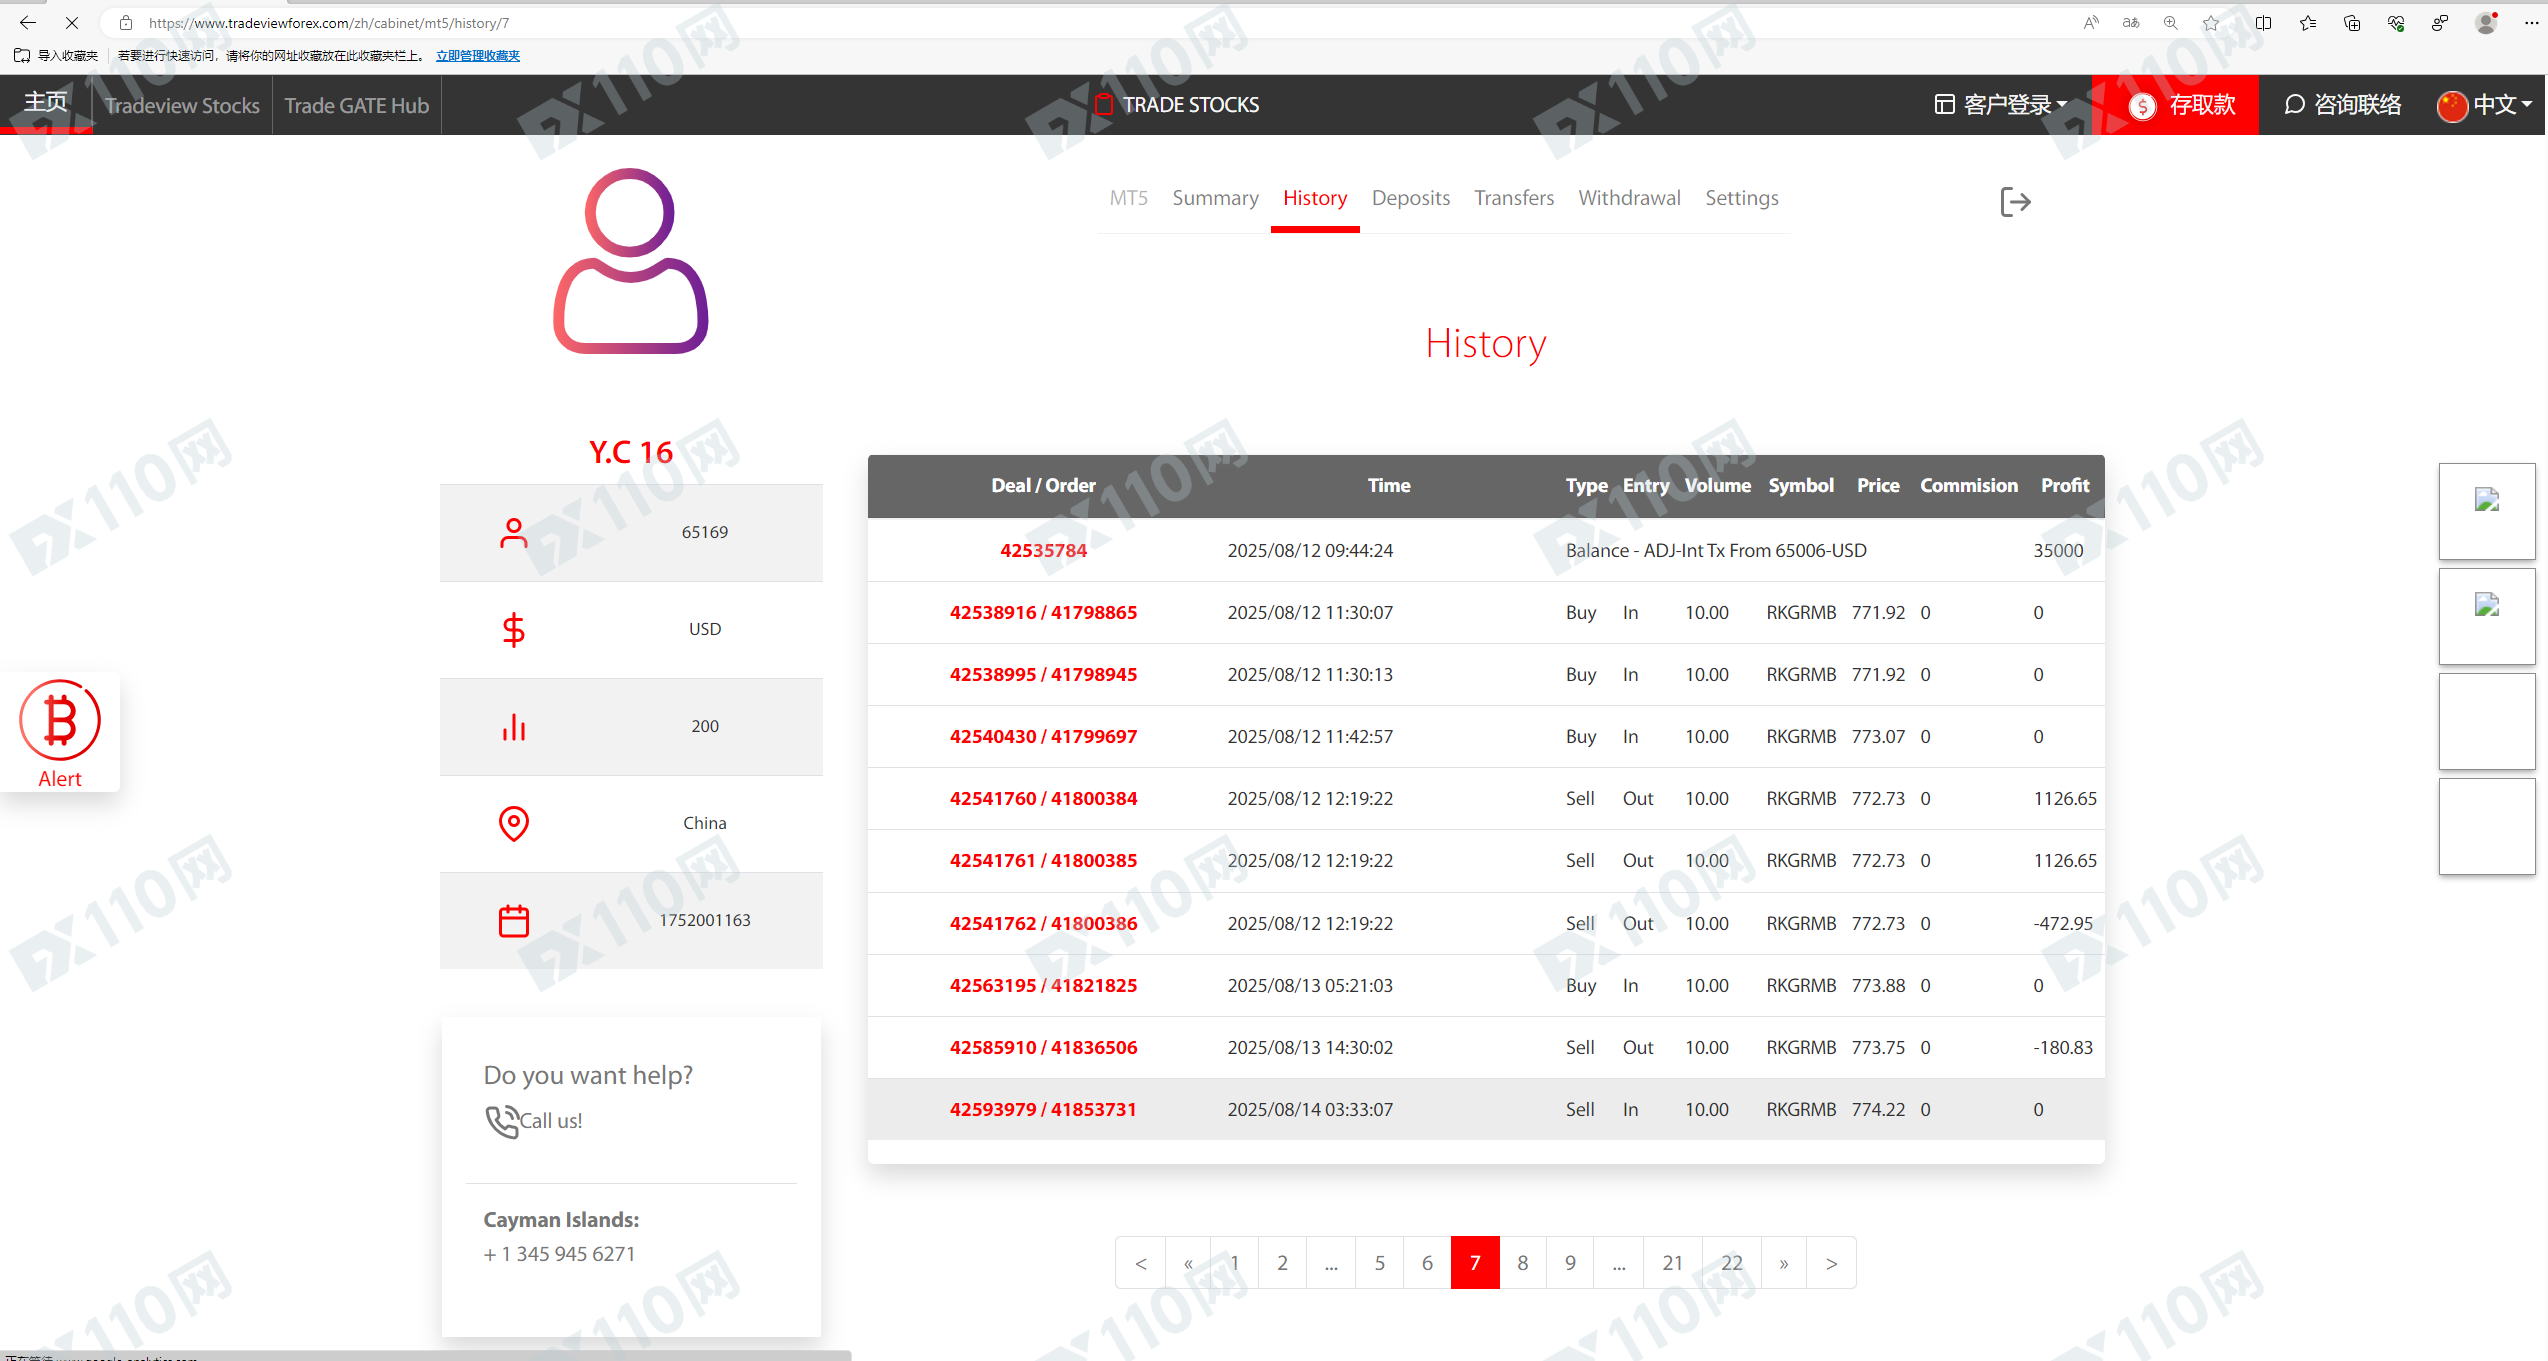This screenshot has width=2548, height=1361.
Task: Open browser settings ellipsis menu
Action: click(x=2531, y=23)
